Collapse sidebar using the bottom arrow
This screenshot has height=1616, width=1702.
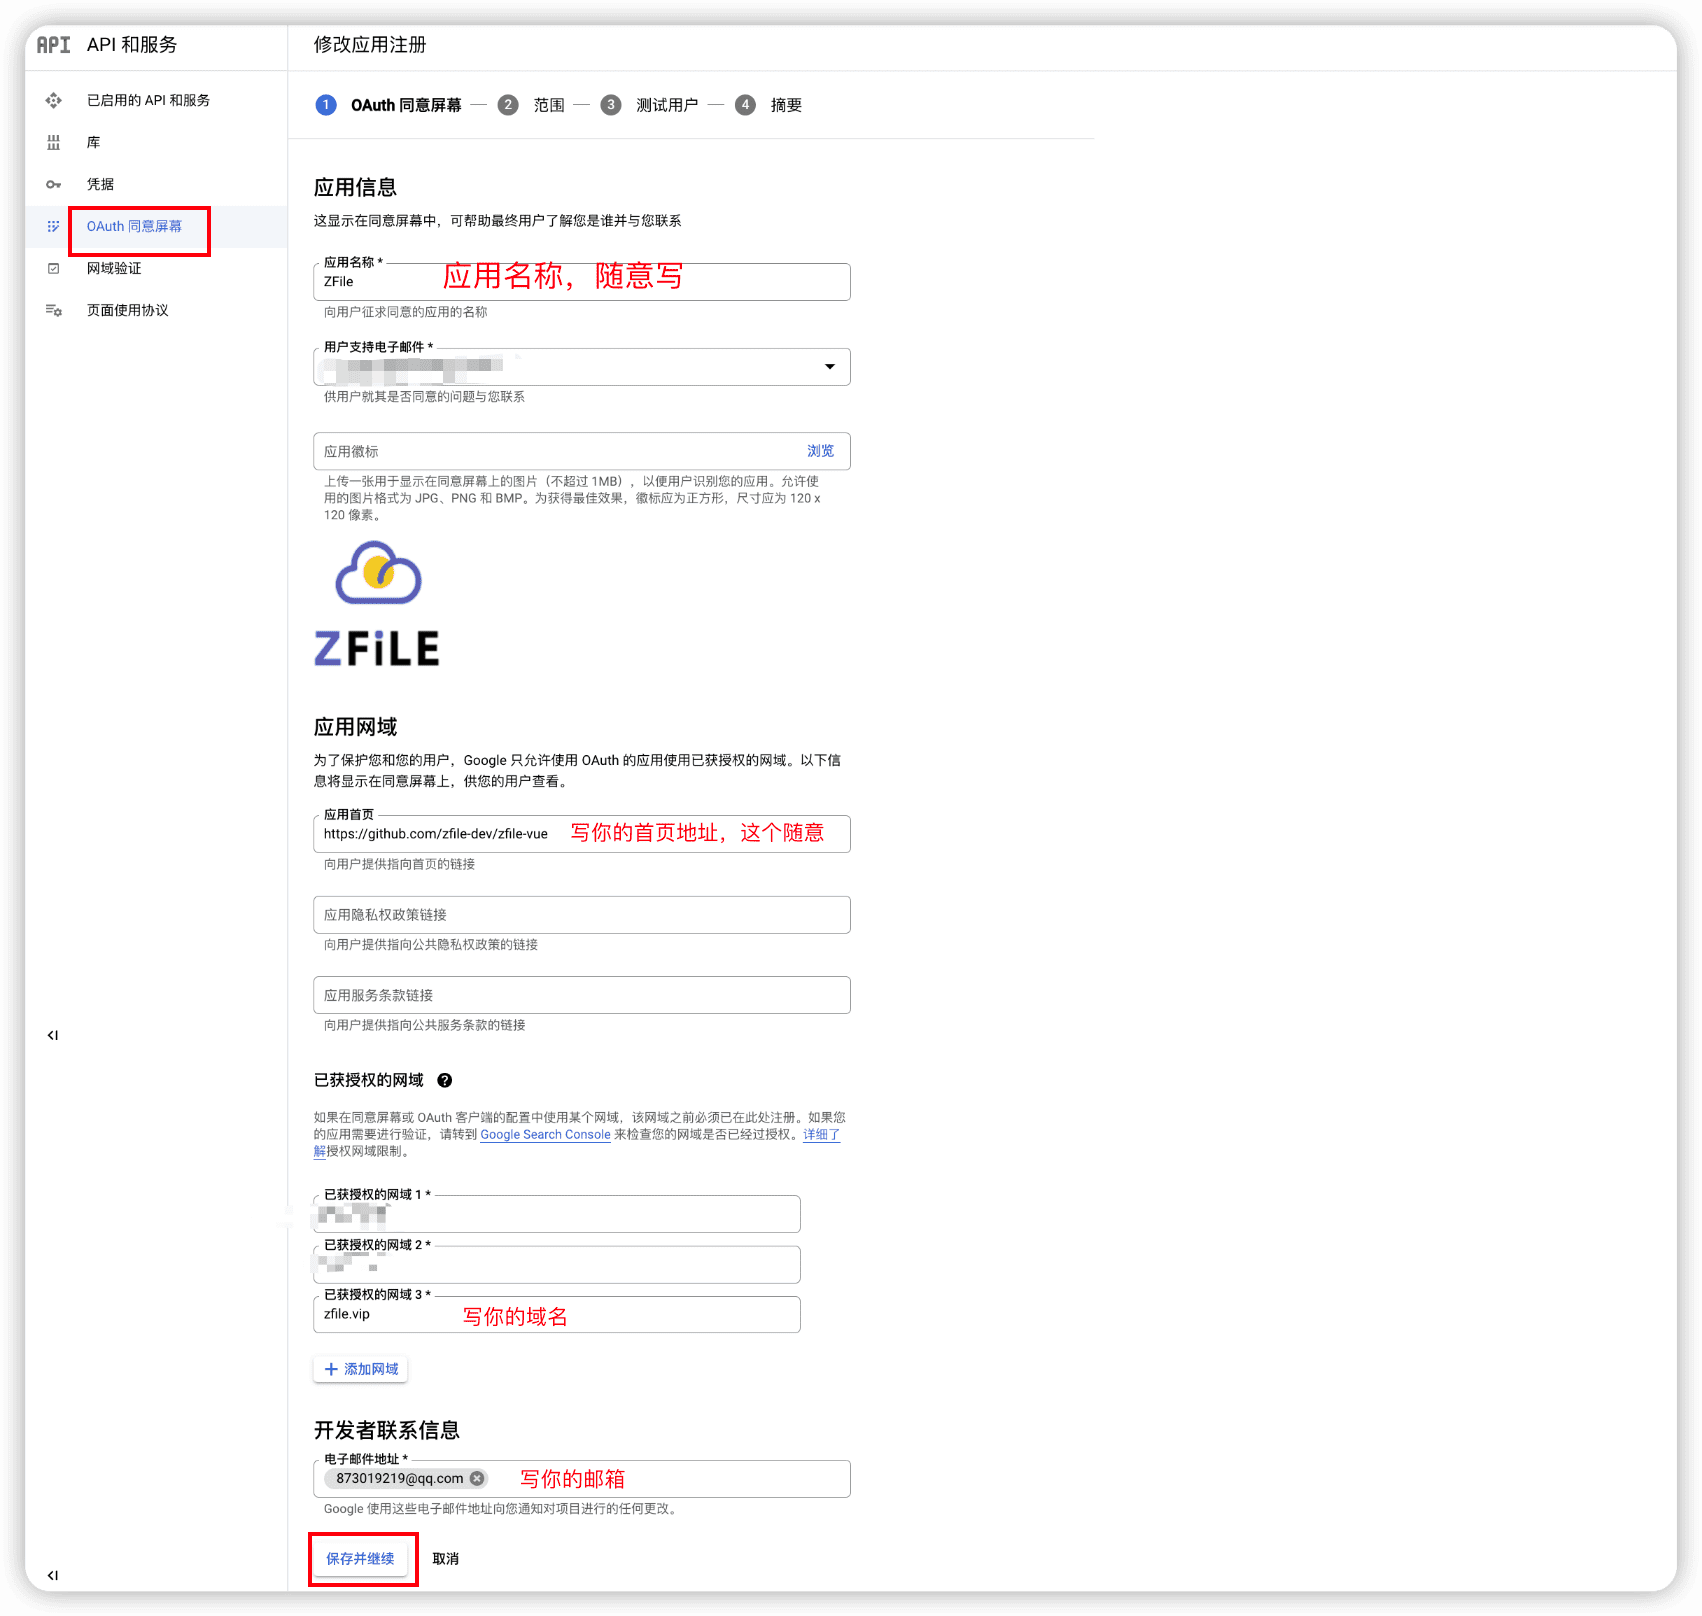[53, 1575]
